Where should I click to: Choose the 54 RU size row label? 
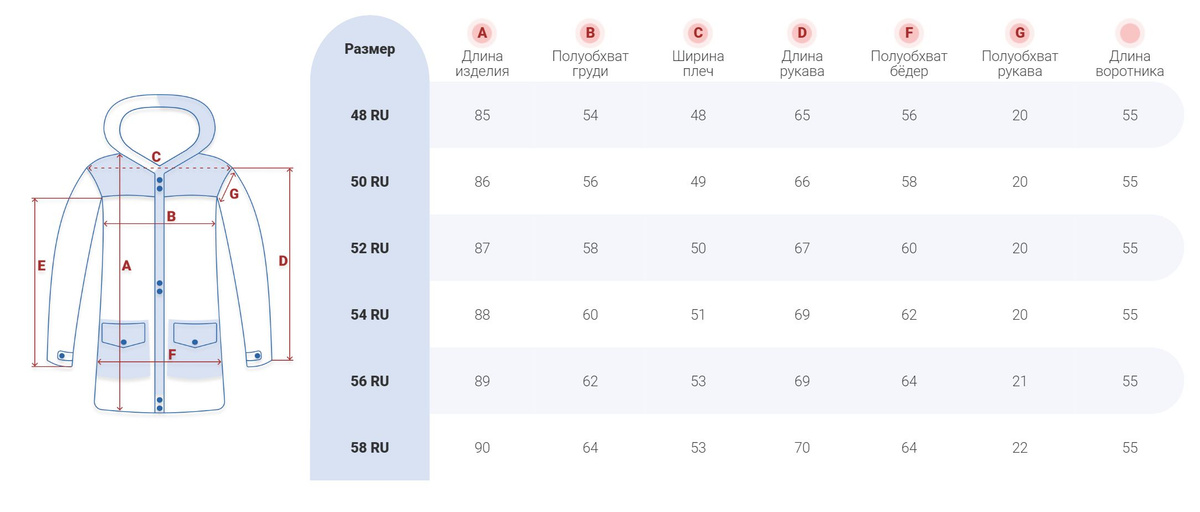pos(369,314)
